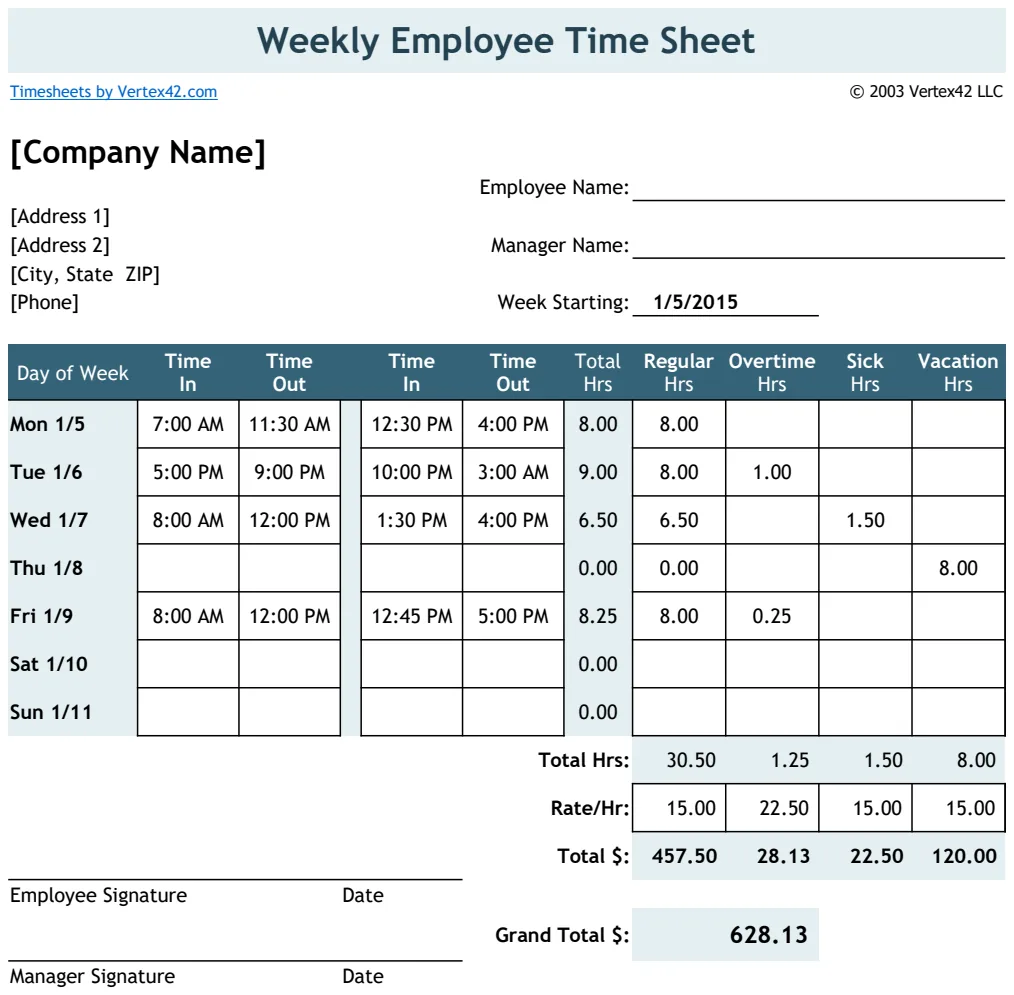
Task: Select the Week Starting date 1/5/2015
Action: (695, 302)
